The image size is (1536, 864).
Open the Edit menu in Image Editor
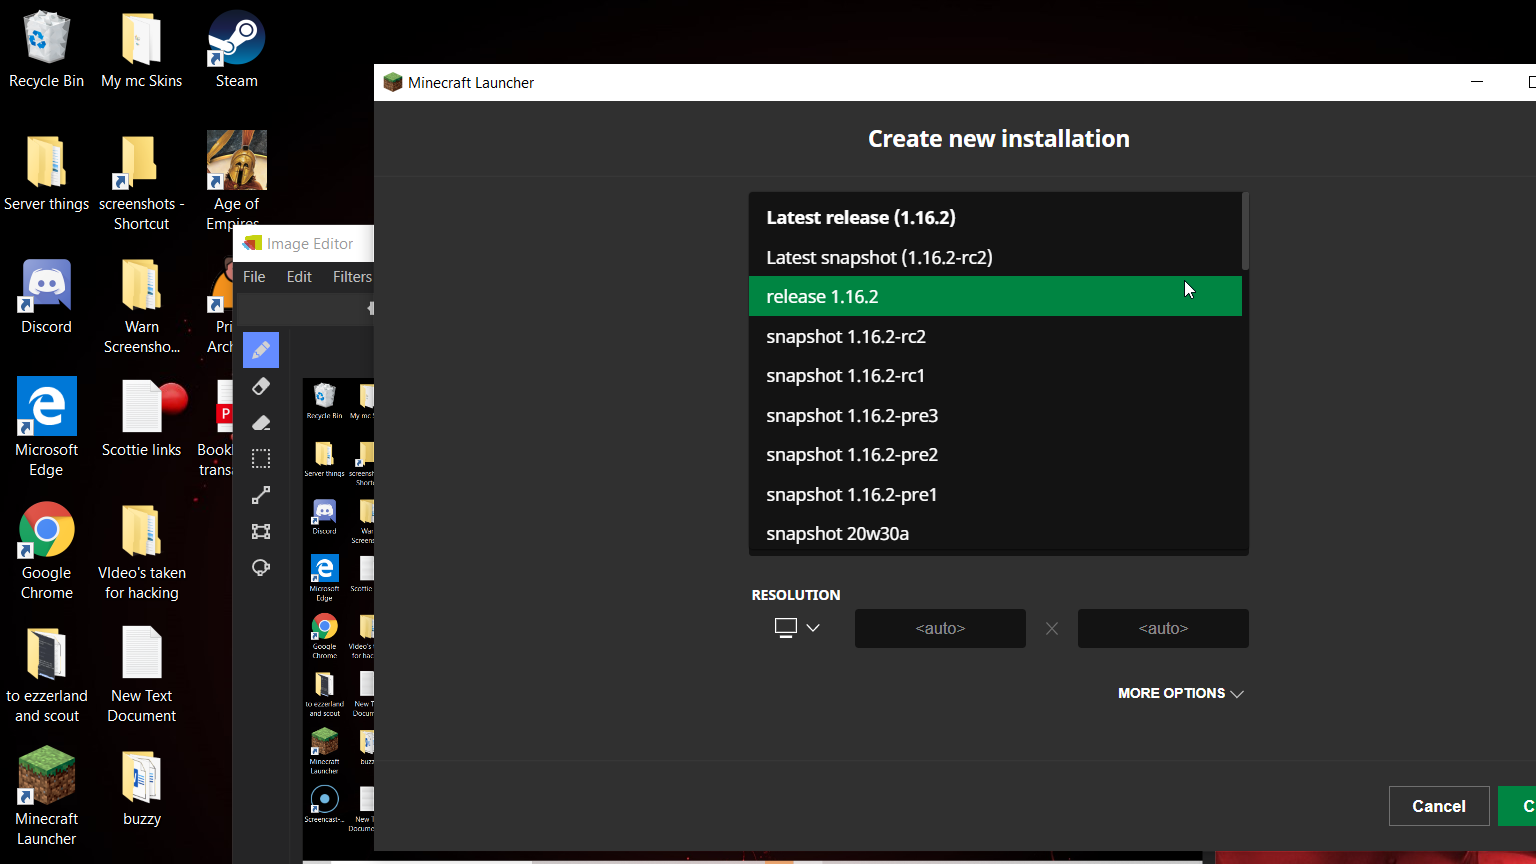(299, 277)
